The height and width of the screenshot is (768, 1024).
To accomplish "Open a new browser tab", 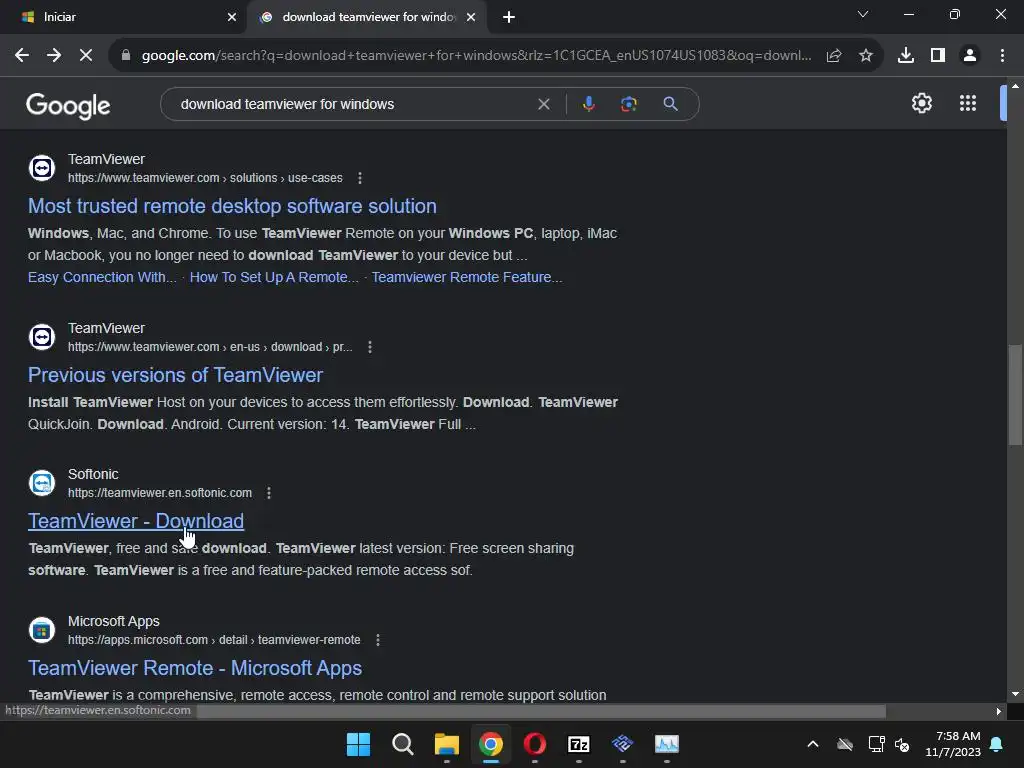I will coord(509,18).
